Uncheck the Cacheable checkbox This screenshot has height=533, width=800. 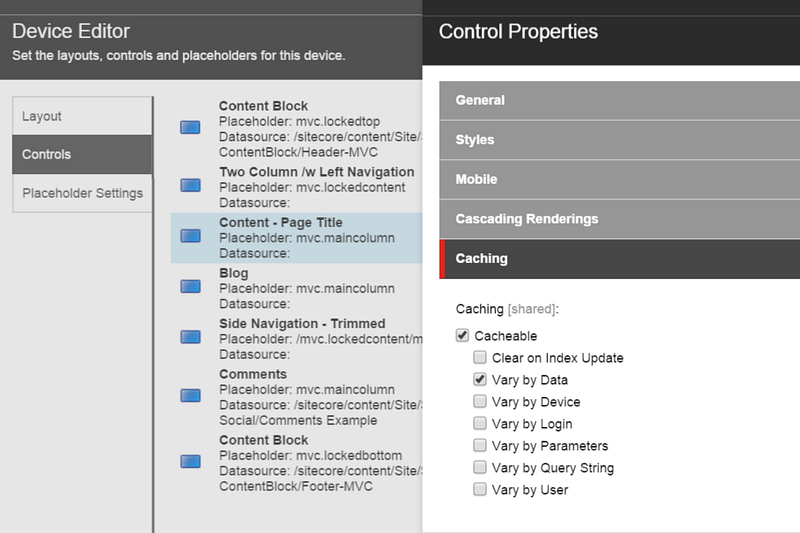click(x=462, y=335)
